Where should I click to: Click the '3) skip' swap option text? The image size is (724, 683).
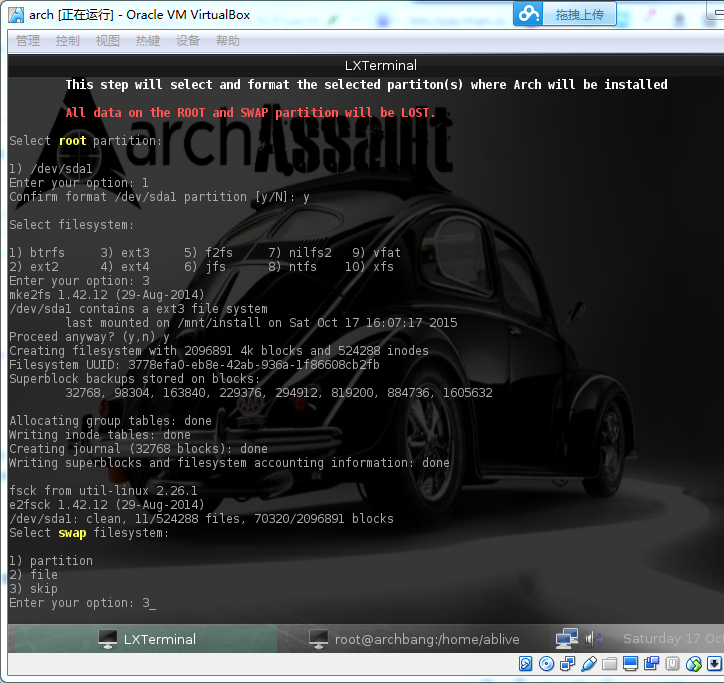click(x=33, y=589)
